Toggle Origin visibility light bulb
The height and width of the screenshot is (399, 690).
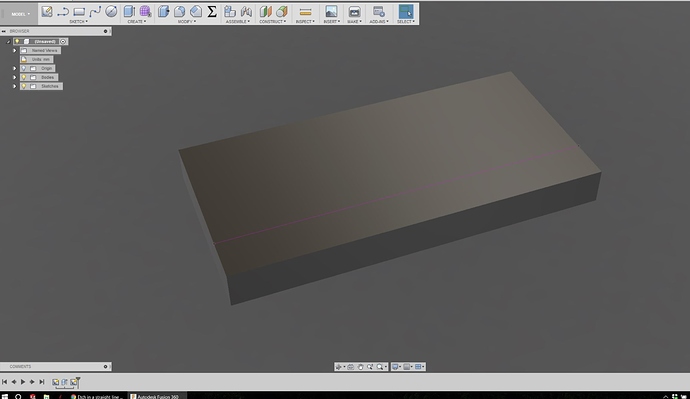pyautogui.click(x=24, y=68)
